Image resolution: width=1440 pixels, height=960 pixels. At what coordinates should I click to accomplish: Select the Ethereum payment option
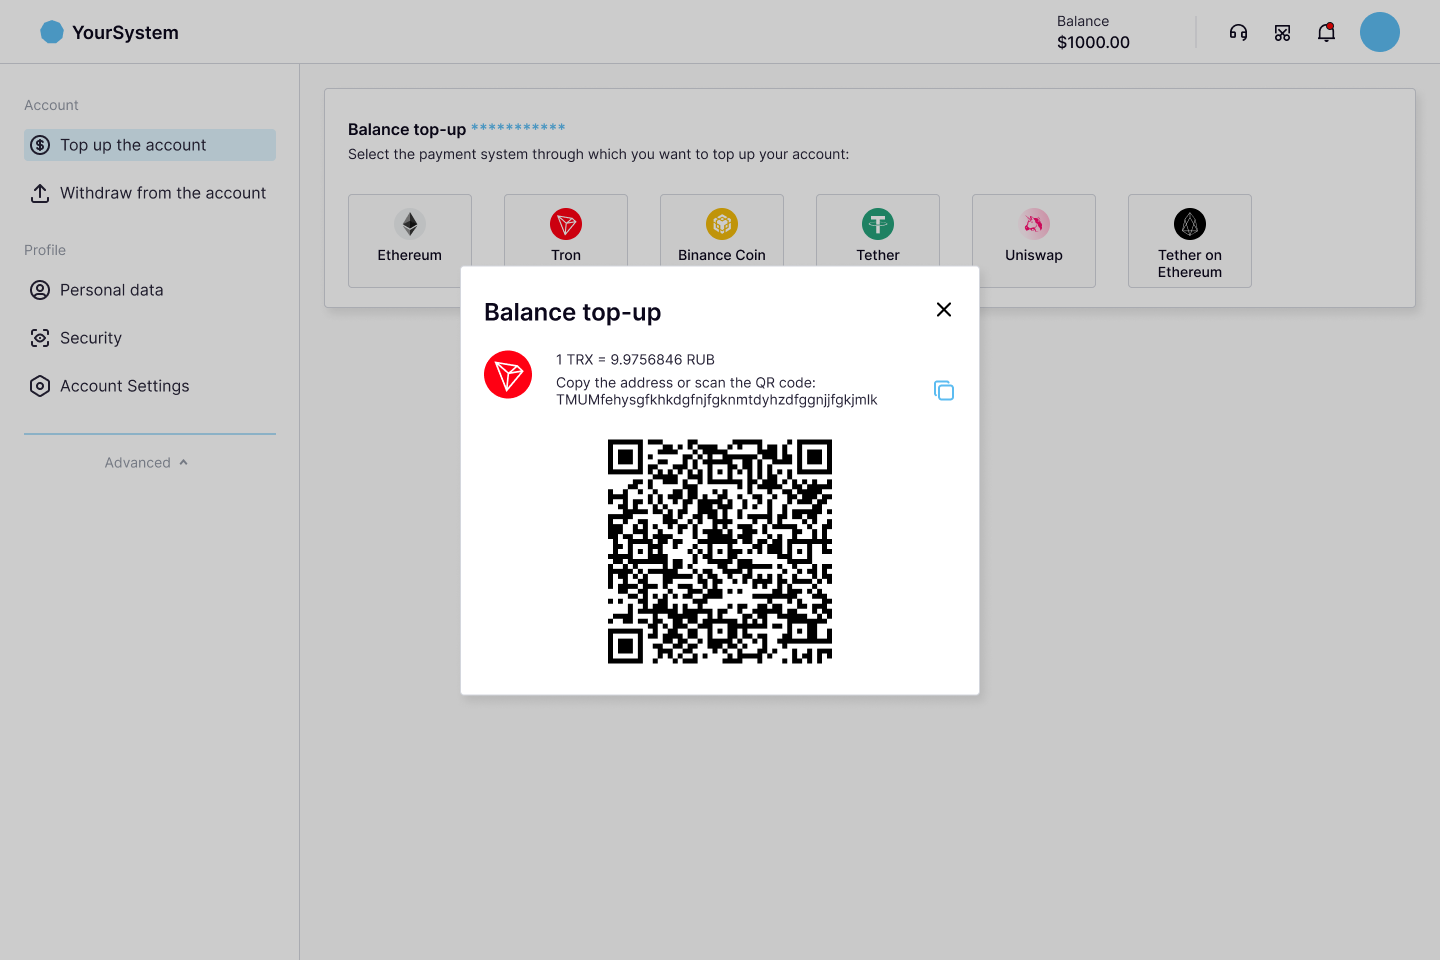click(x=410, y=238)
